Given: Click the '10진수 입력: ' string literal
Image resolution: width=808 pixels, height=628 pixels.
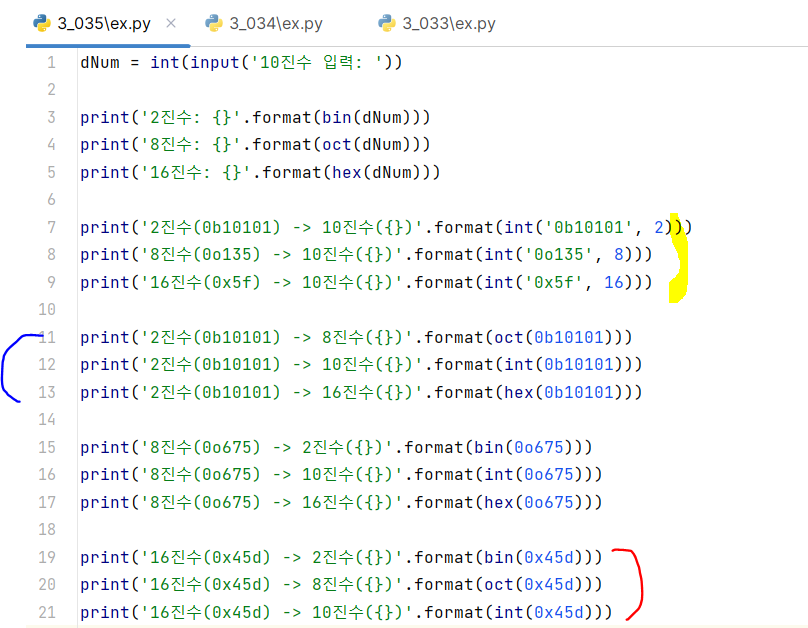Looking at the screenshot, I should 317,62.
